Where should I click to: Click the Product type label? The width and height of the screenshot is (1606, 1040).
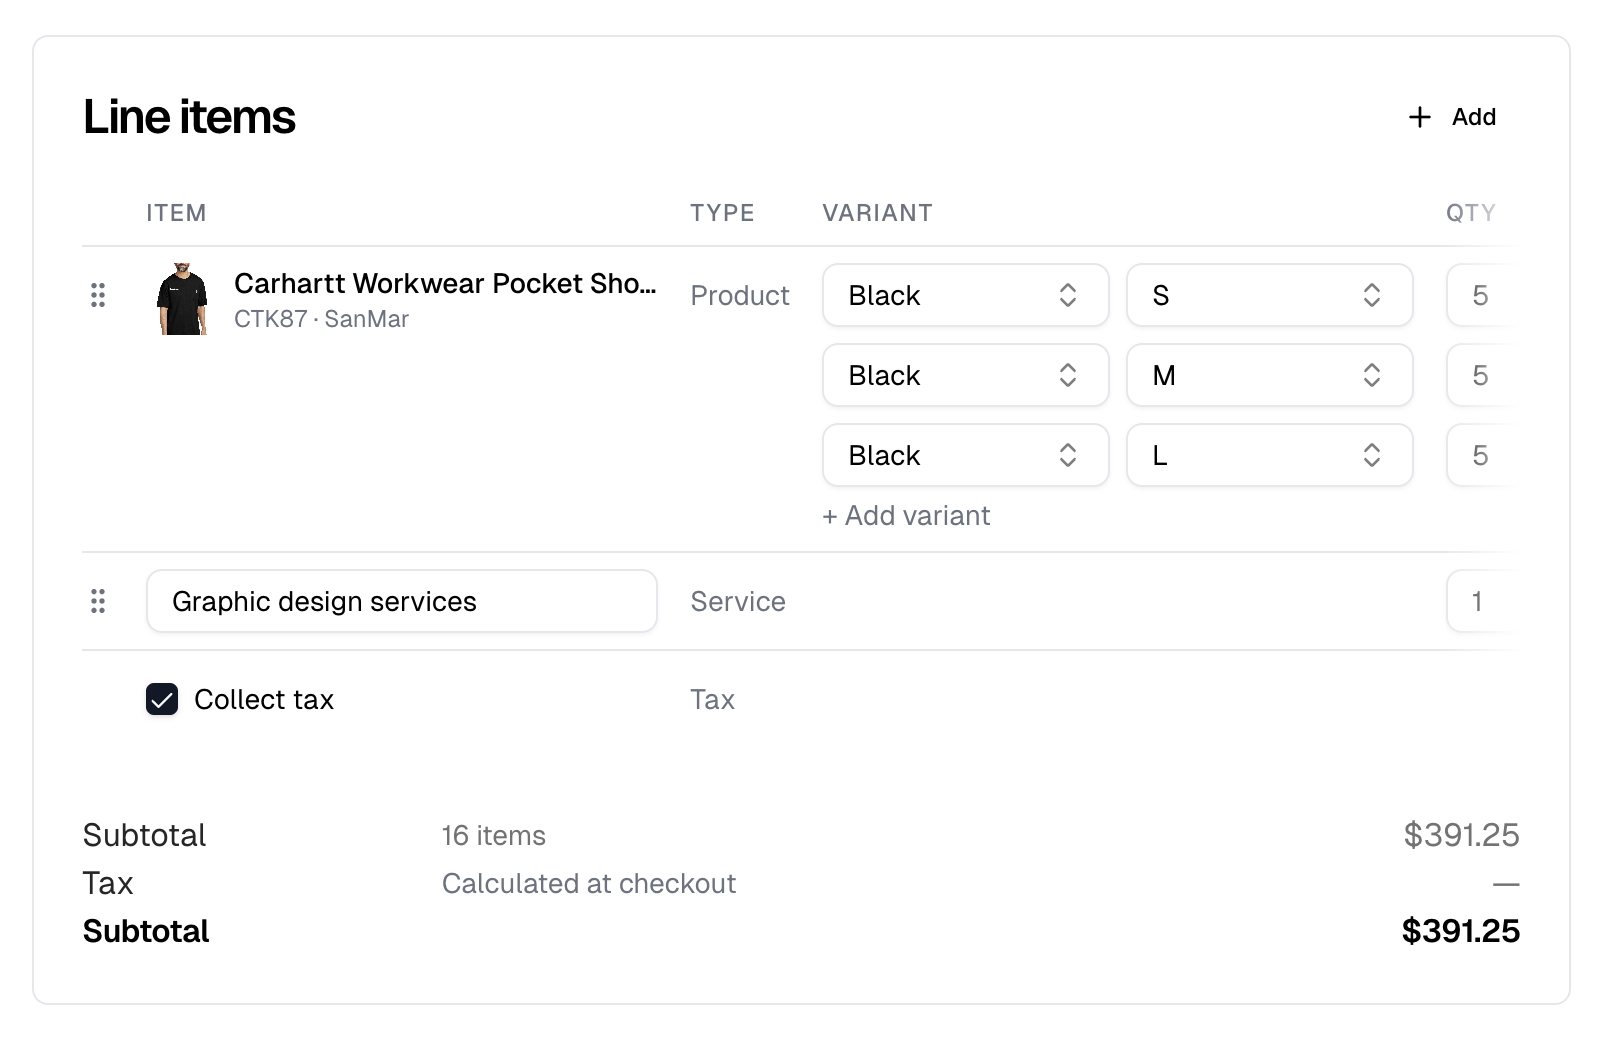(x=740, y=295)
